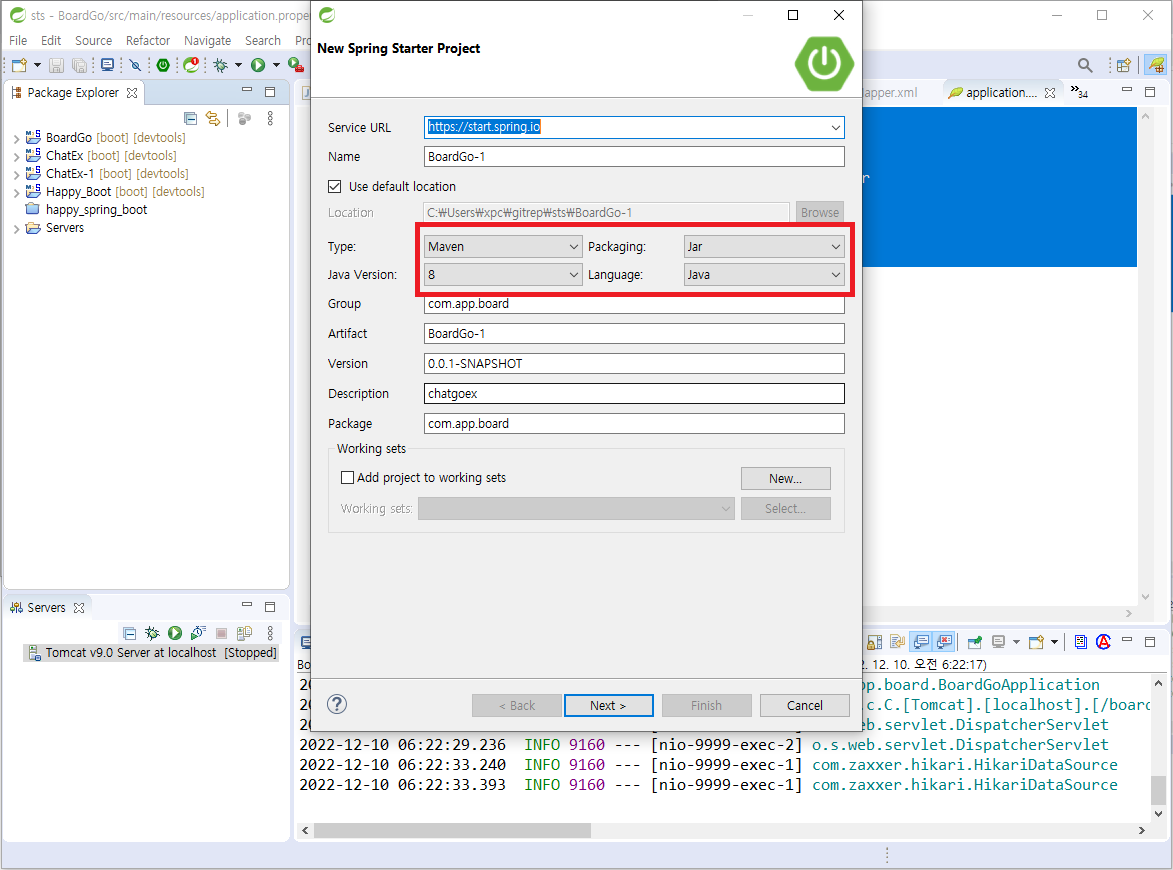Open the Navigate menu
This screenshot has height=870, width=1173.
[x=207, y=40]
